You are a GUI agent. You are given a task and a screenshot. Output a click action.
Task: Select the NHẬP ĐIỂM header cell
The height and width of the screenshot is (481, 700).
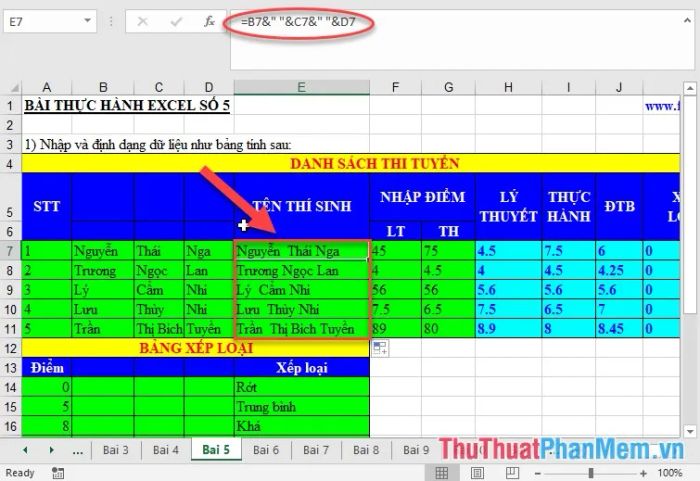pyautogui.click(x=422, y=197)
